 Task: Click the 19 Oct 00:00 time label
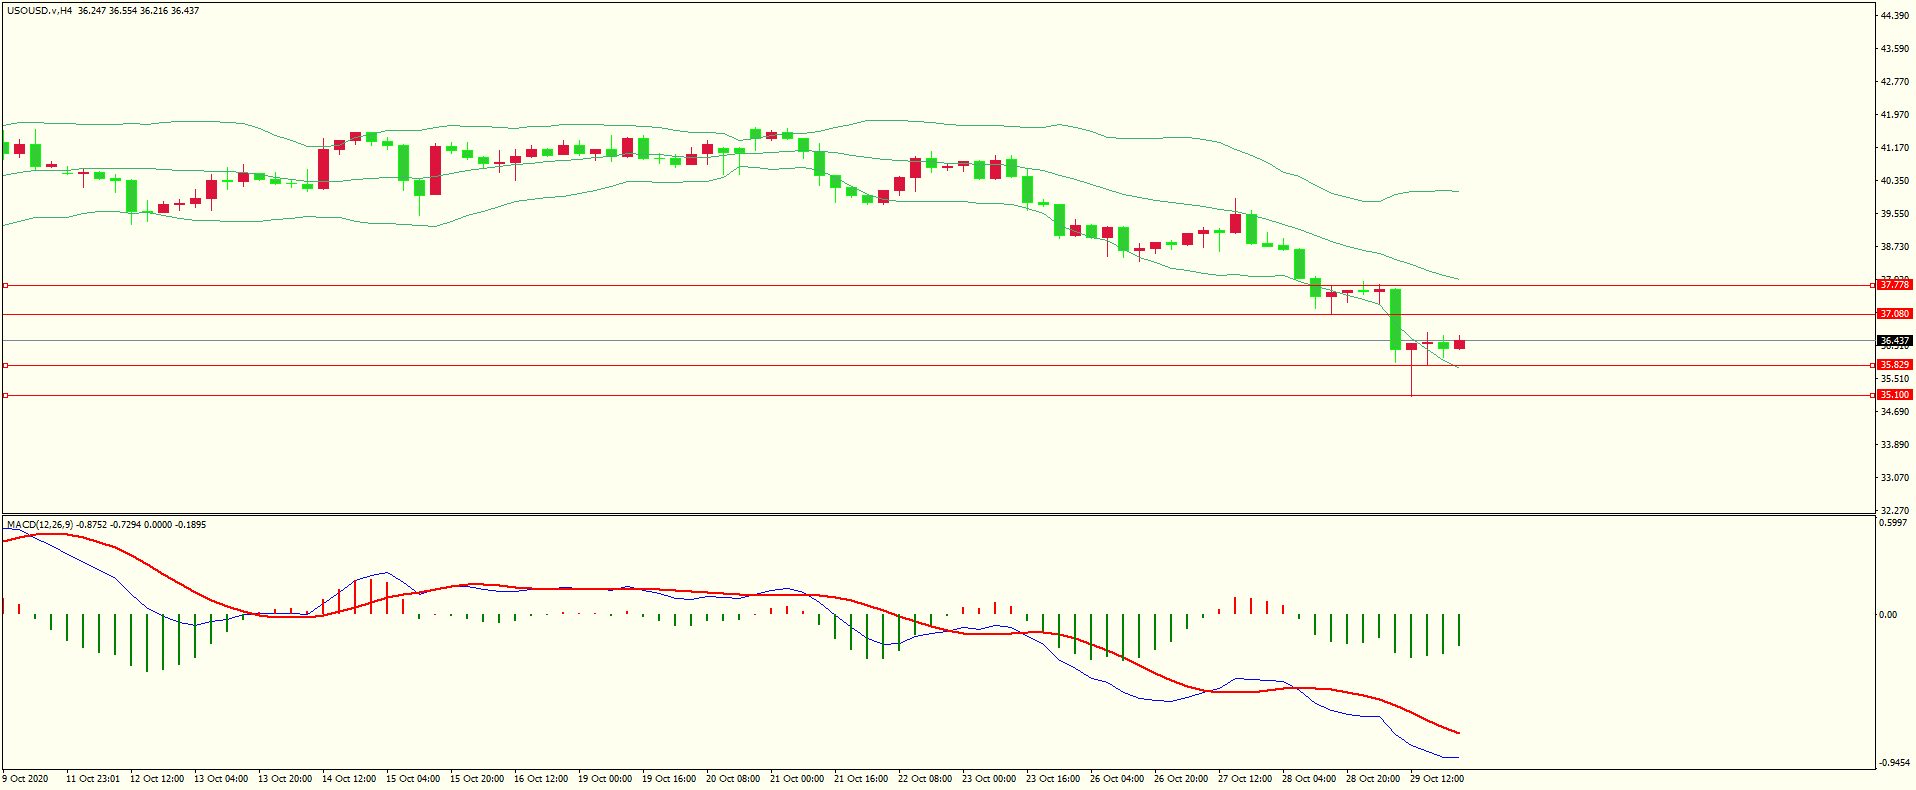coord(605,779)
